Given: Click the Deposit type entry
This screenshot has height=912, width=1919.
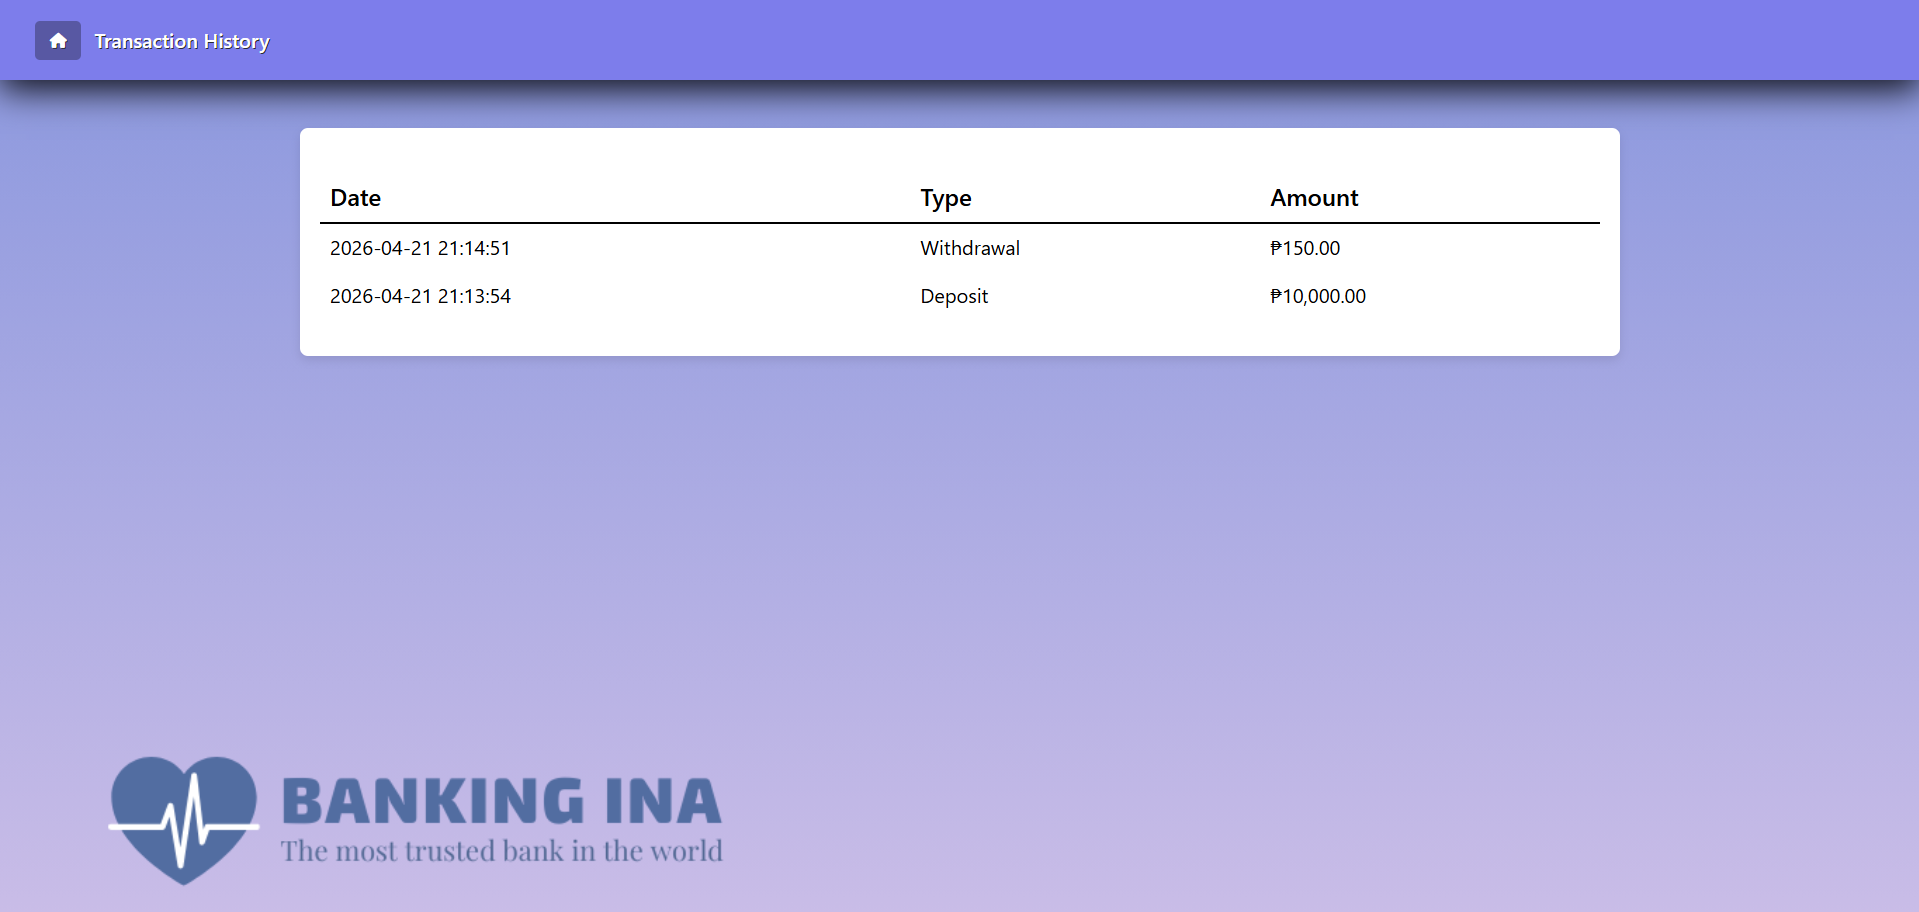Looking at the screenshot, I should [x=953, y=296].
